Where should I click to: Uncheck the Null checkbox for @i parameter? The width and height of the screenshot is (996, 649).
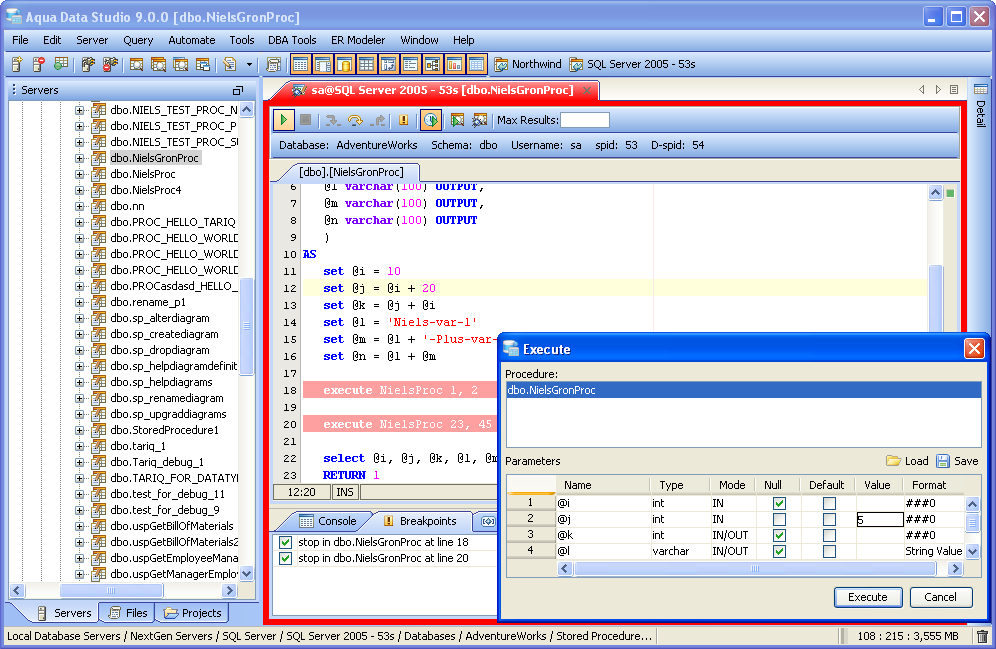[x=780, y=503]
